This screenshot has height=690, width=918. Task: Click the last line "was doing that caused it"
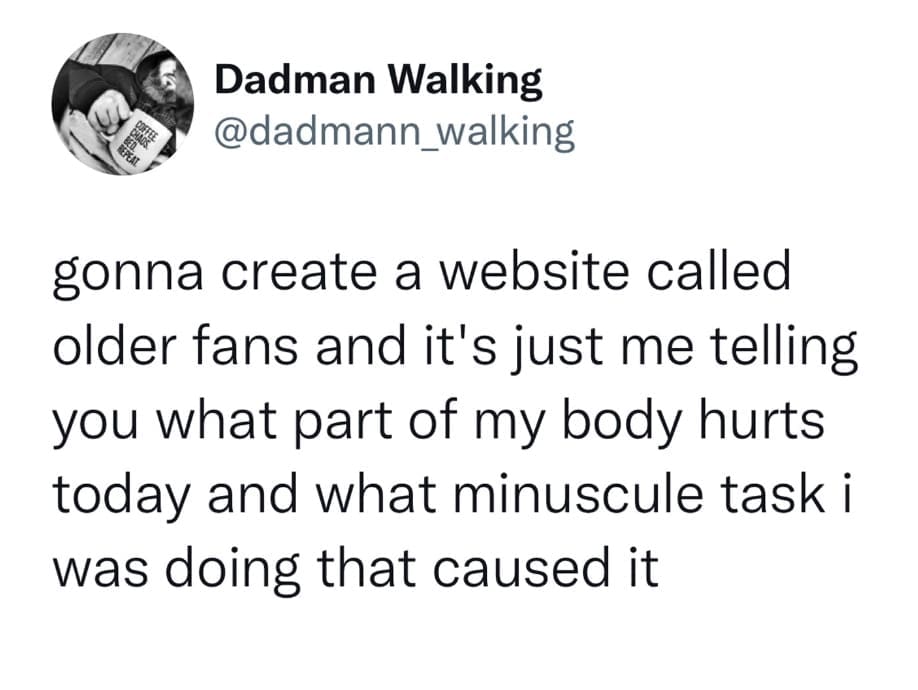click(x=355, y=567)
